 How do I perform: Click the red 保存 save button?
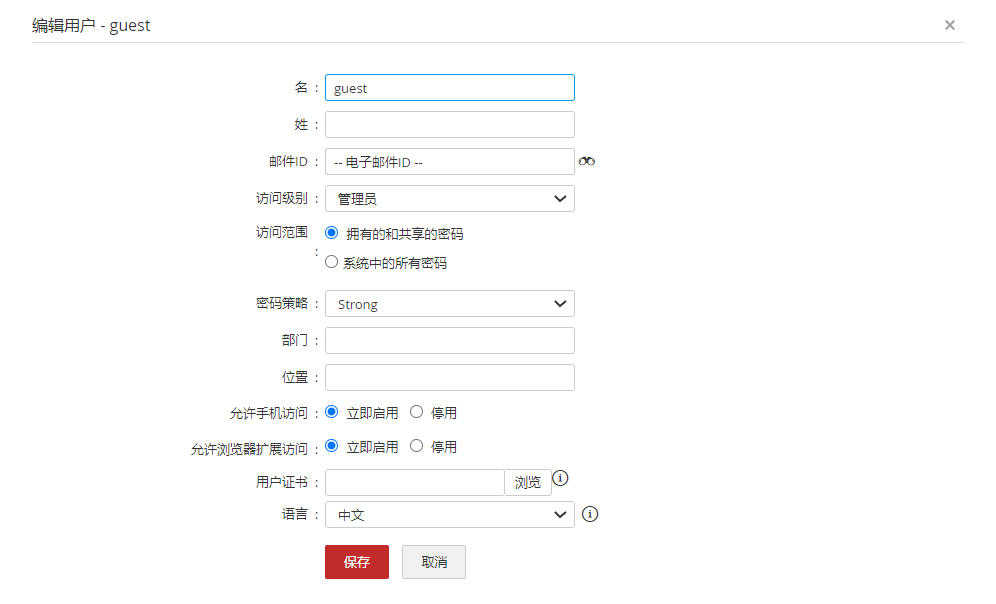coord(357,562)
